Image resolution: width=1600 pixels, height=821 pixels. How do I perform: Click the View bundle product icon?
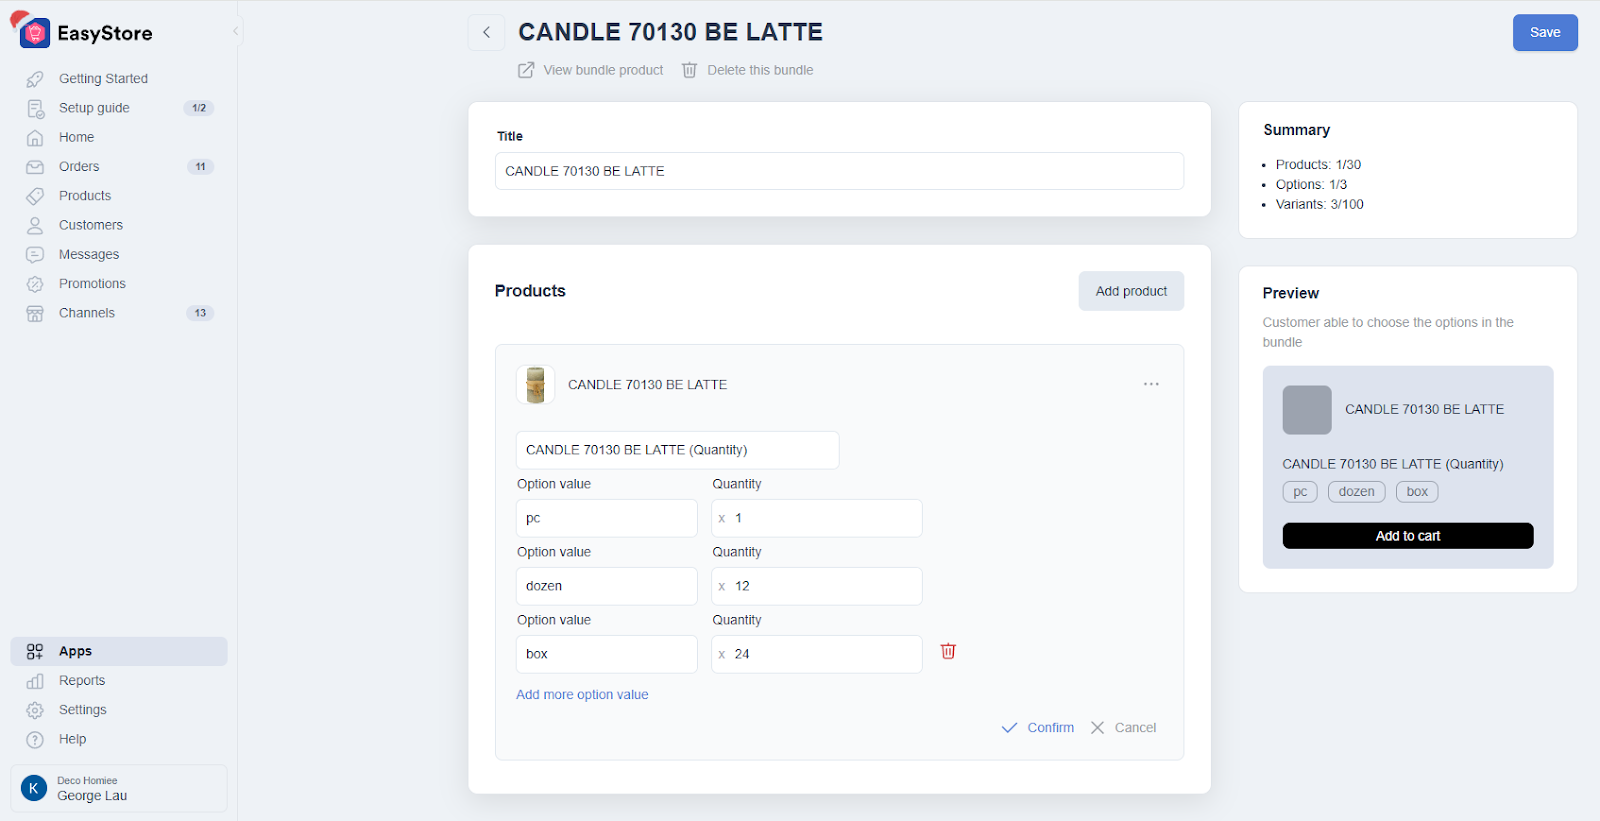[526, 70]
